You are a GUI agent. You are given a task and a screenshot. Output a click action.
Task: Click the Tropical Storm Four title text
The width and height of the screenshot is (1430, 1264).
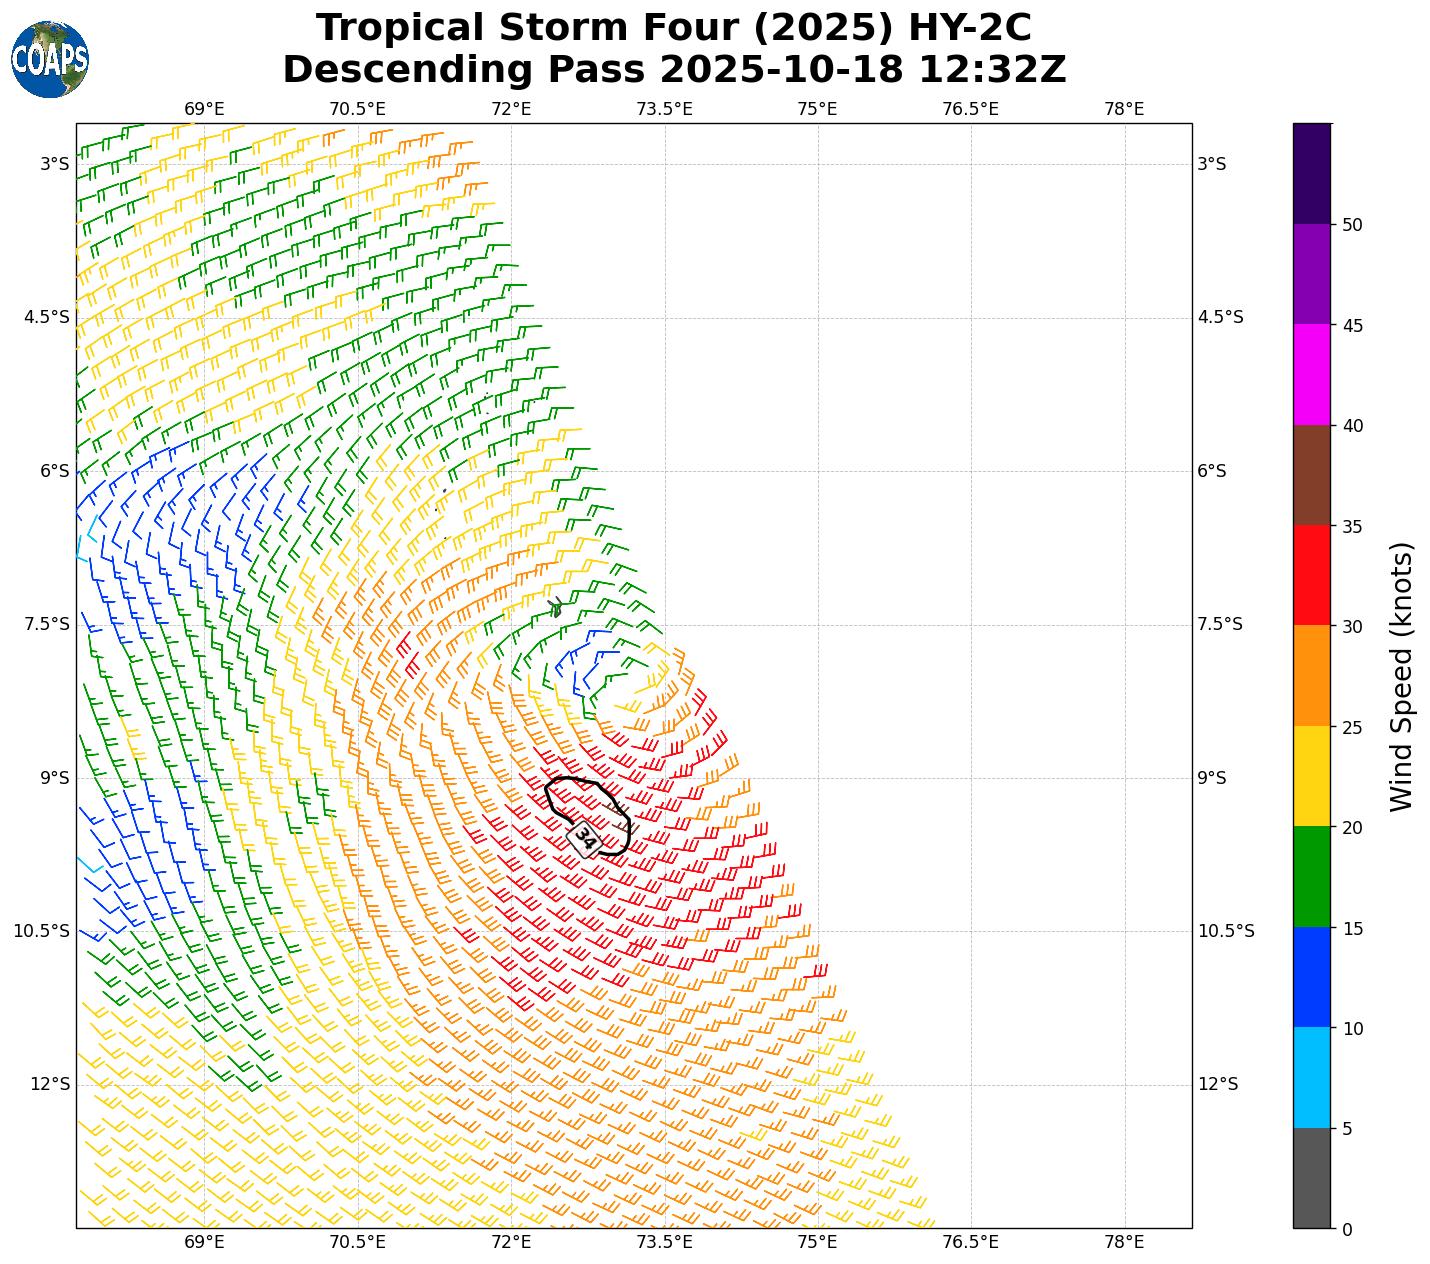[673, 27]
